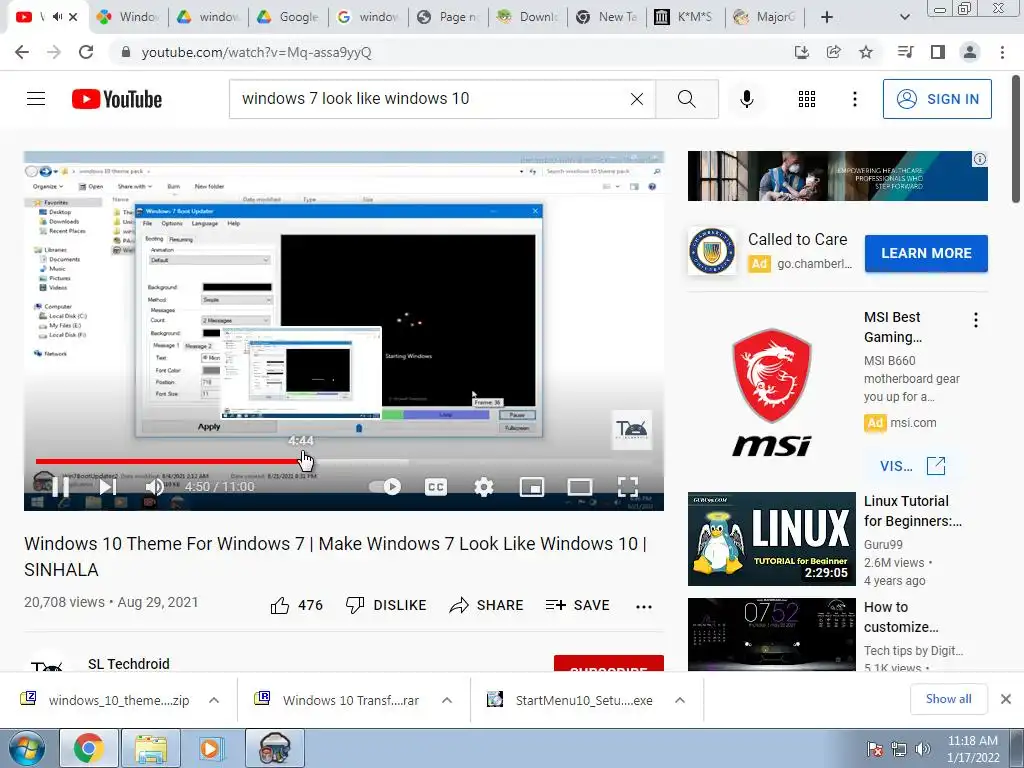
Task: Open the Chrome profile avatar
Action: point(970,52)
